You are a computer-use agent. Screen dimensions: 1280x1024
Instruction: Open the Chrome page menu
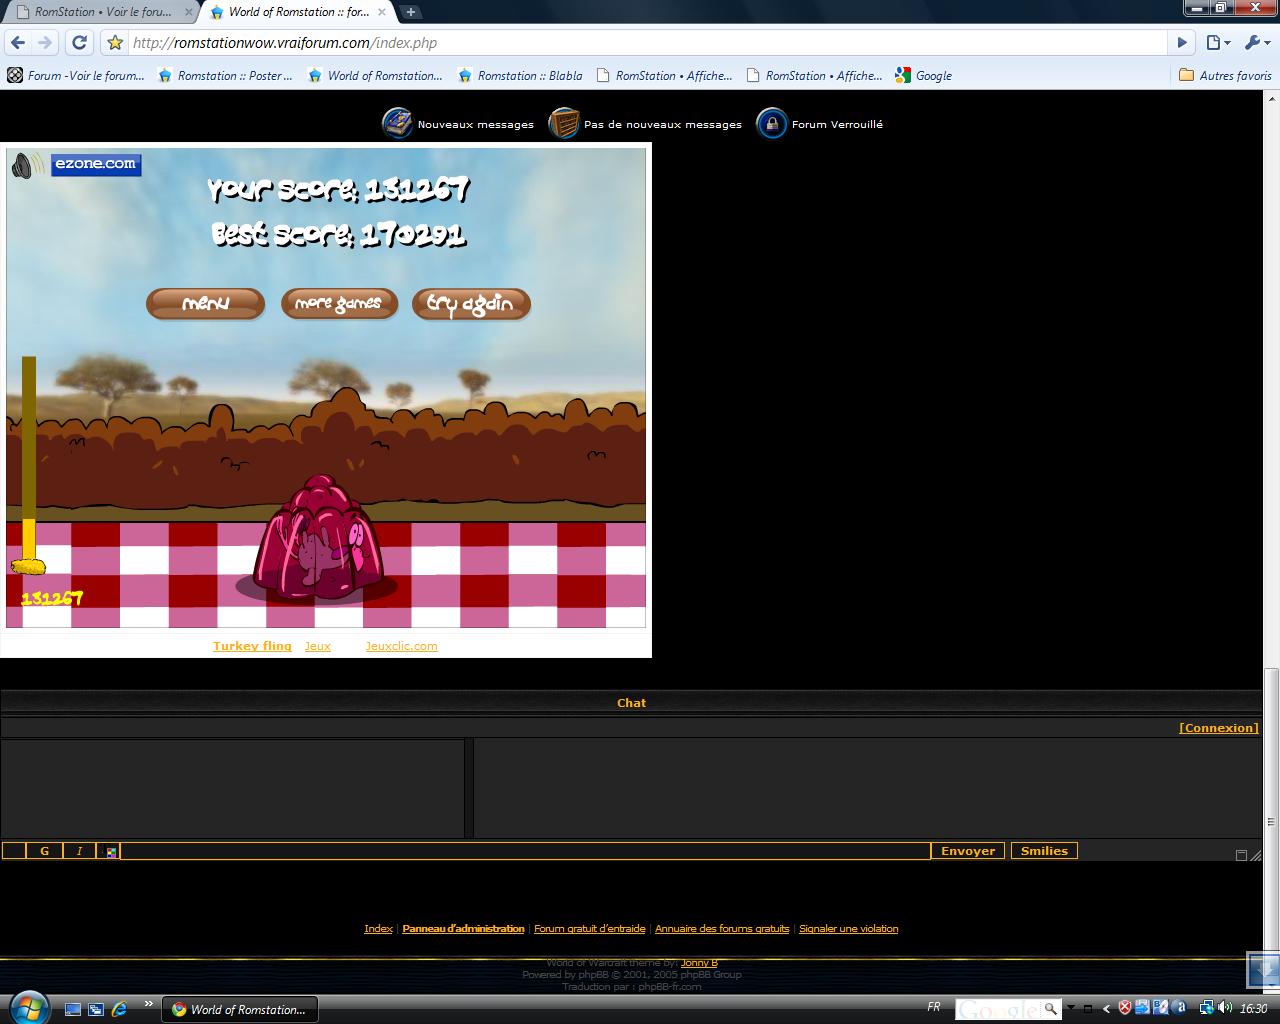pos(1217,42)
